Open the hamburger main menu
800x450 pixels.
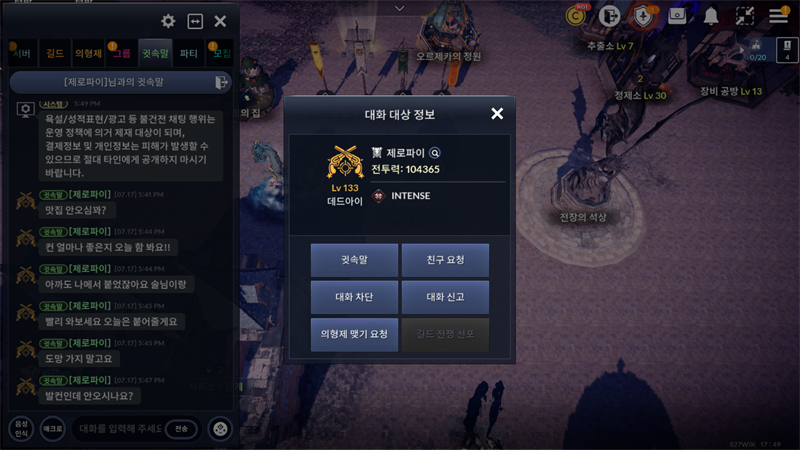point(779,16)
